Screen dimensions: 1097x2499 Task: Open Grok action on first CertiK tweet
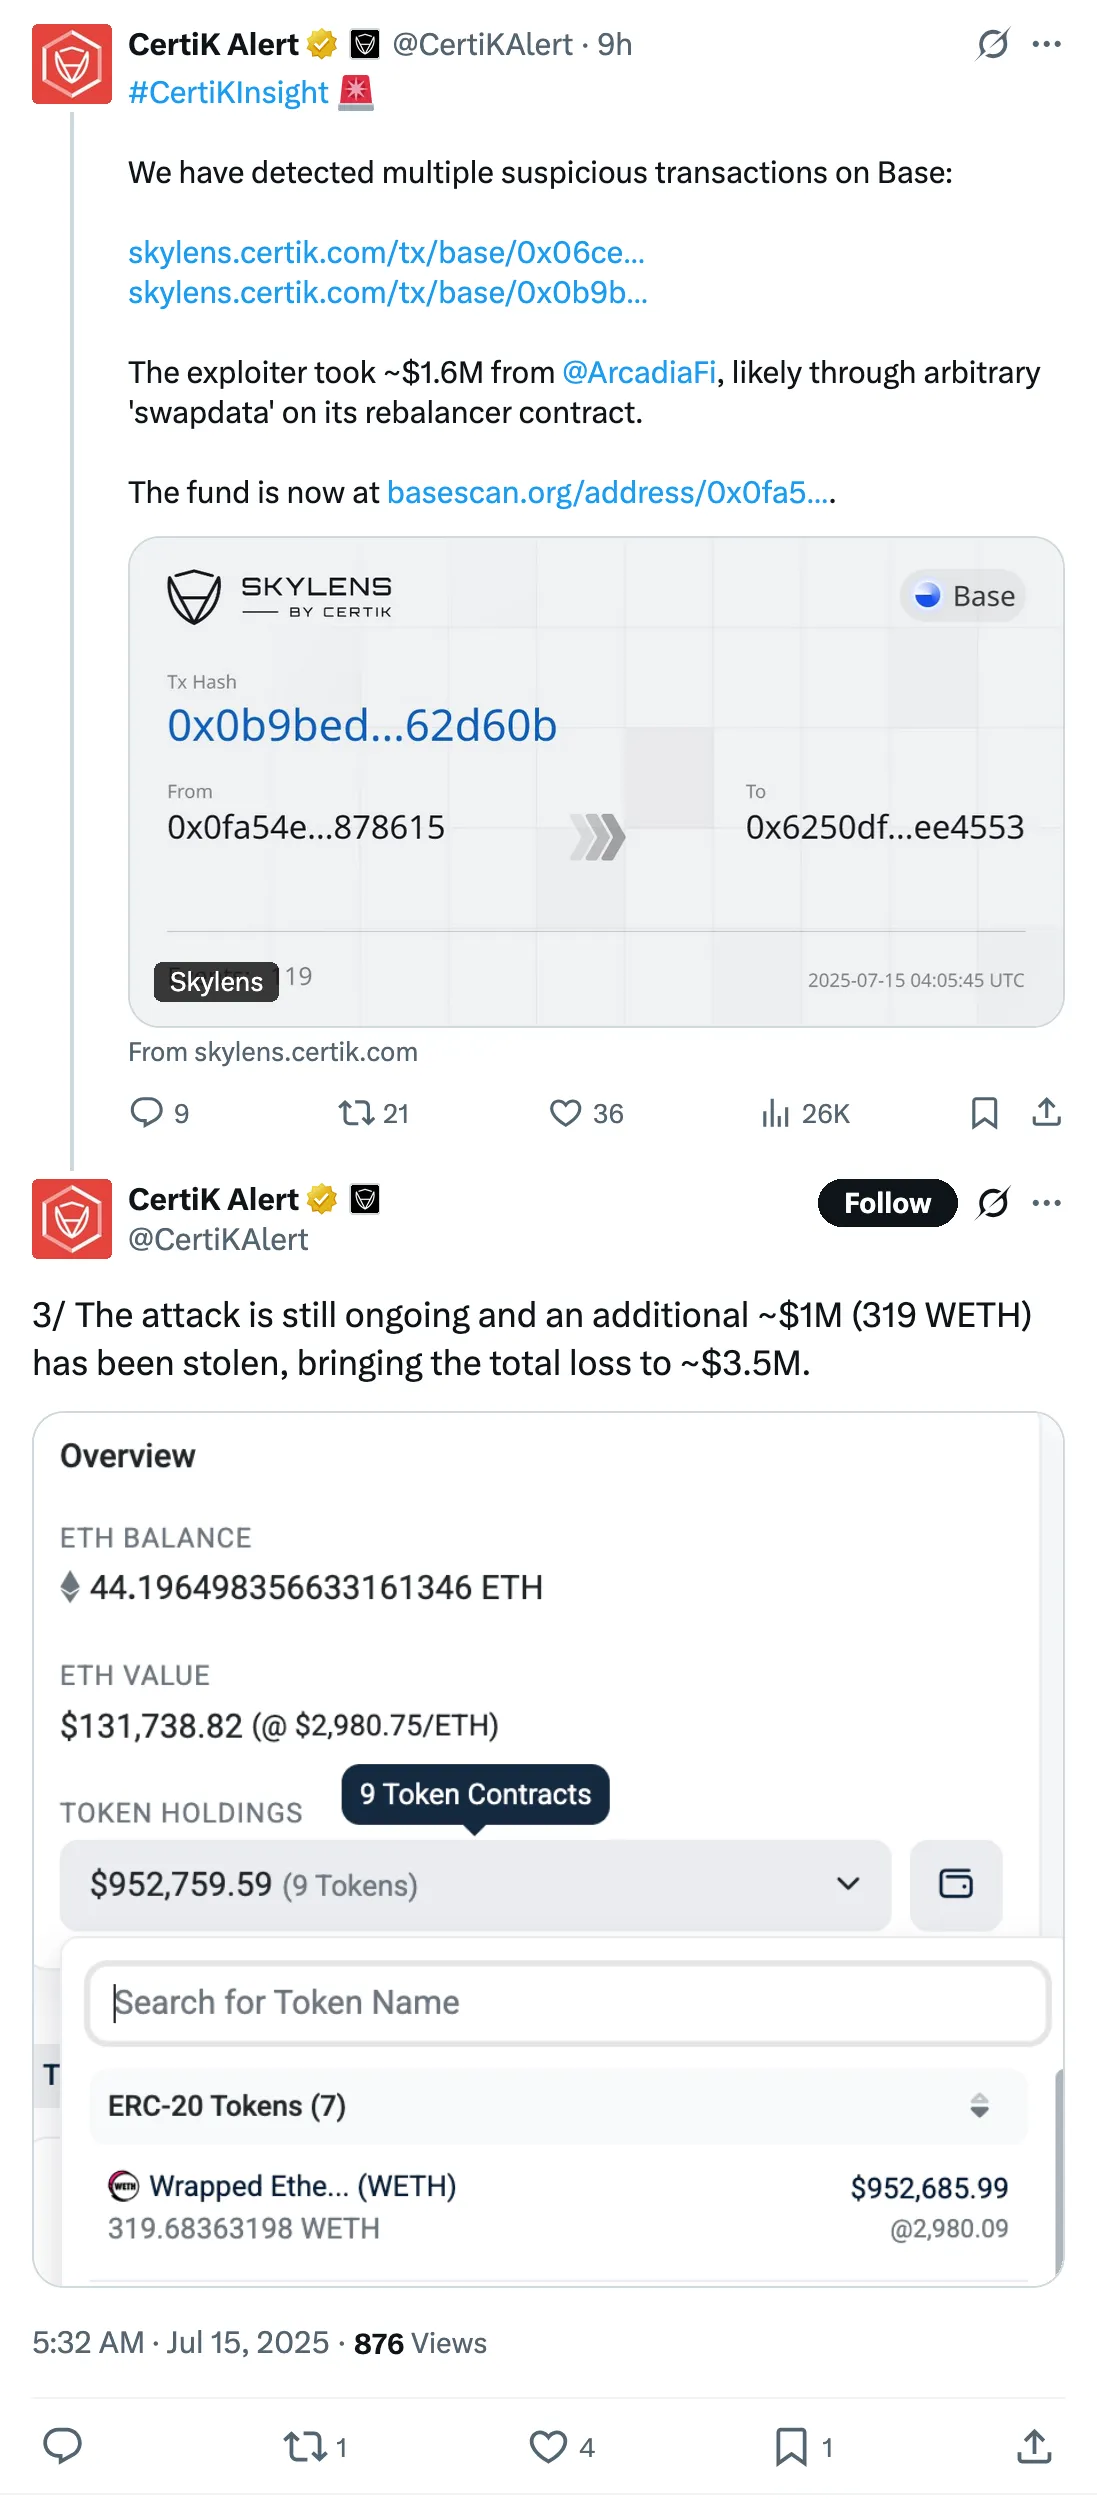click(992, 44)
